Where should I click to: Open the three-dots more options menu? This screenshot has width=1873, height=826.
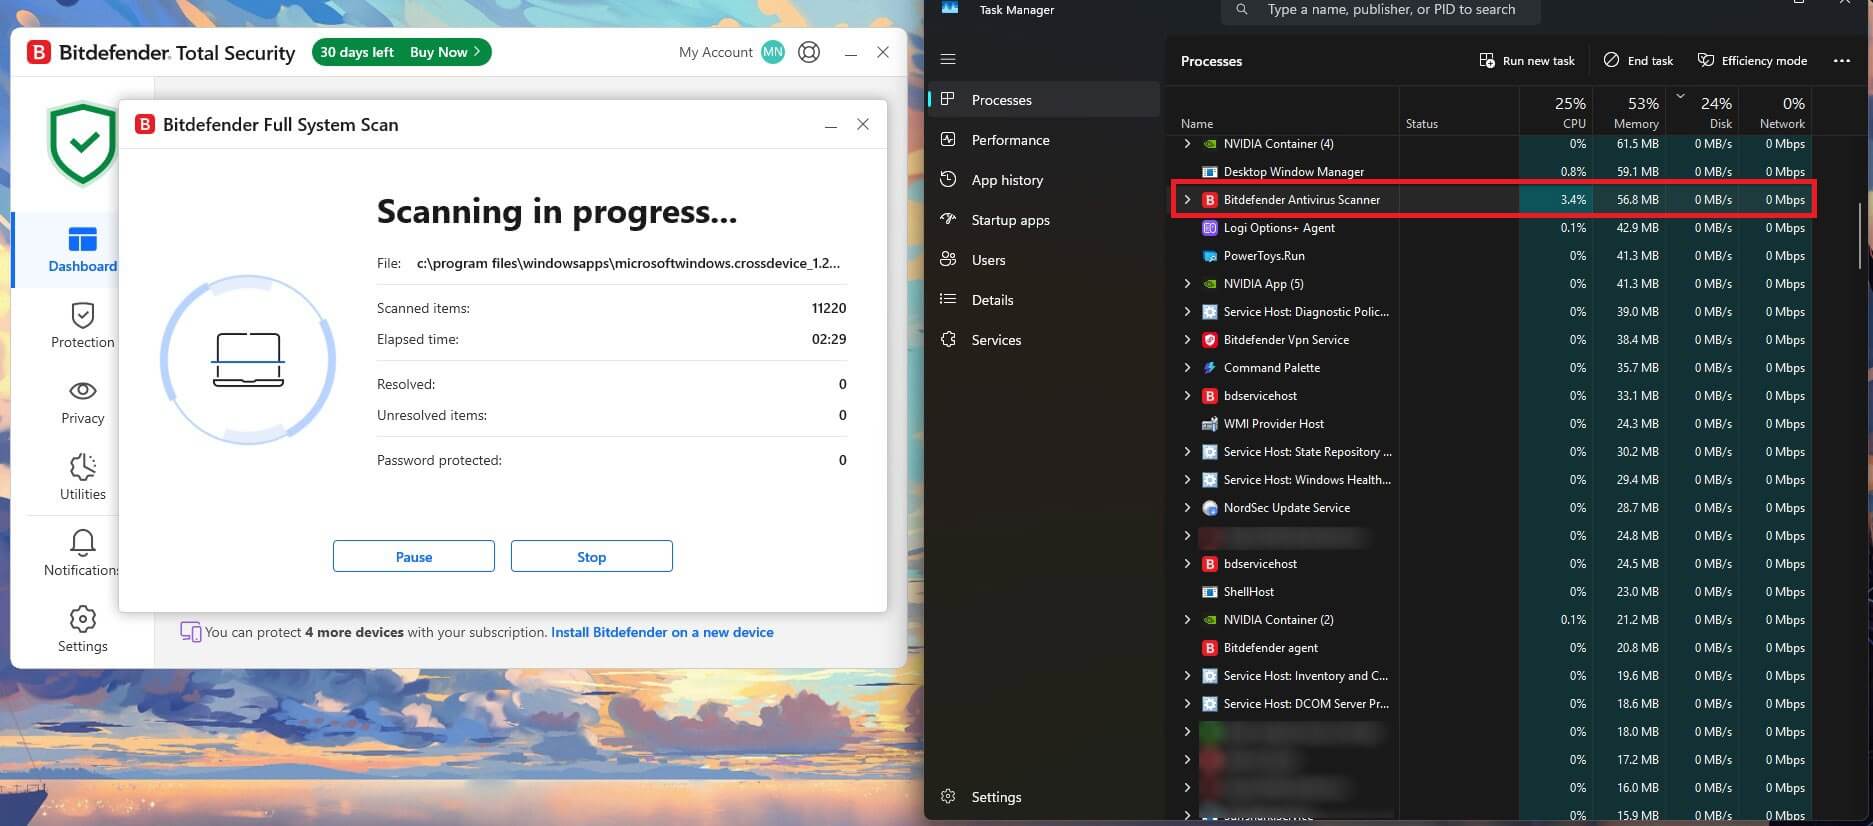pos(1841,61)
